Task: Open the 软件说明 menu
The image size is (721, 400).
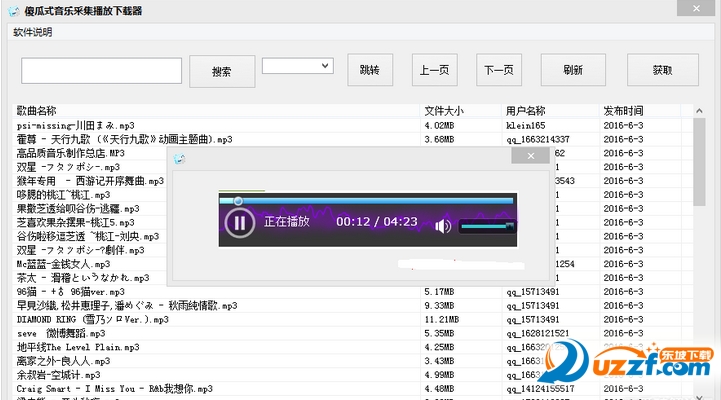Action: 33,32
